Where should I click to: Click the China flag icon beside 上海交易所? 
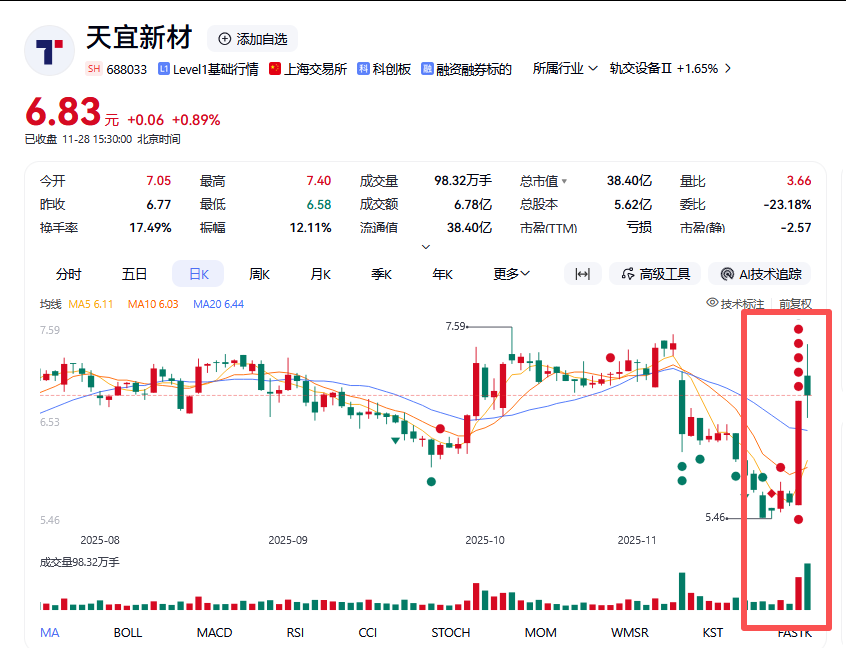click(x=275, y=69)
